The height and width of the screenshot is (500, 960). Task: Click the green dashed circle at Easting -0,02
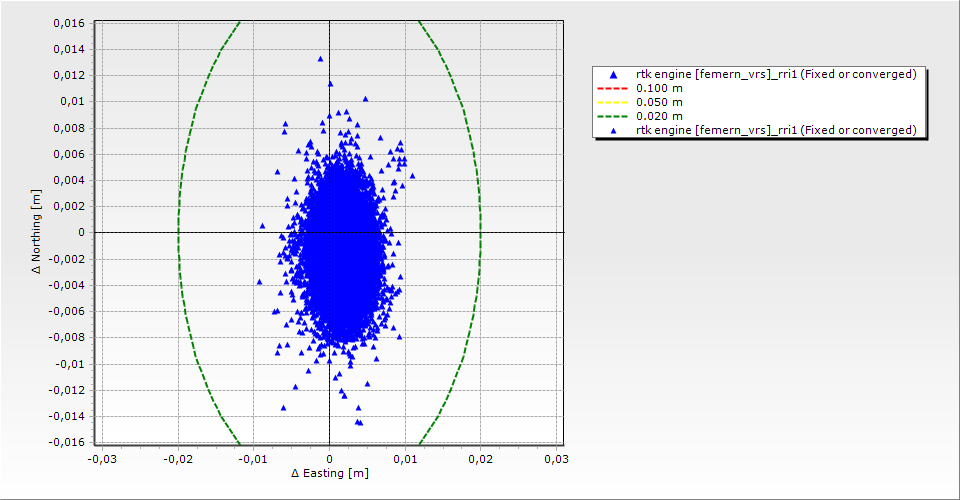(178, 232)
